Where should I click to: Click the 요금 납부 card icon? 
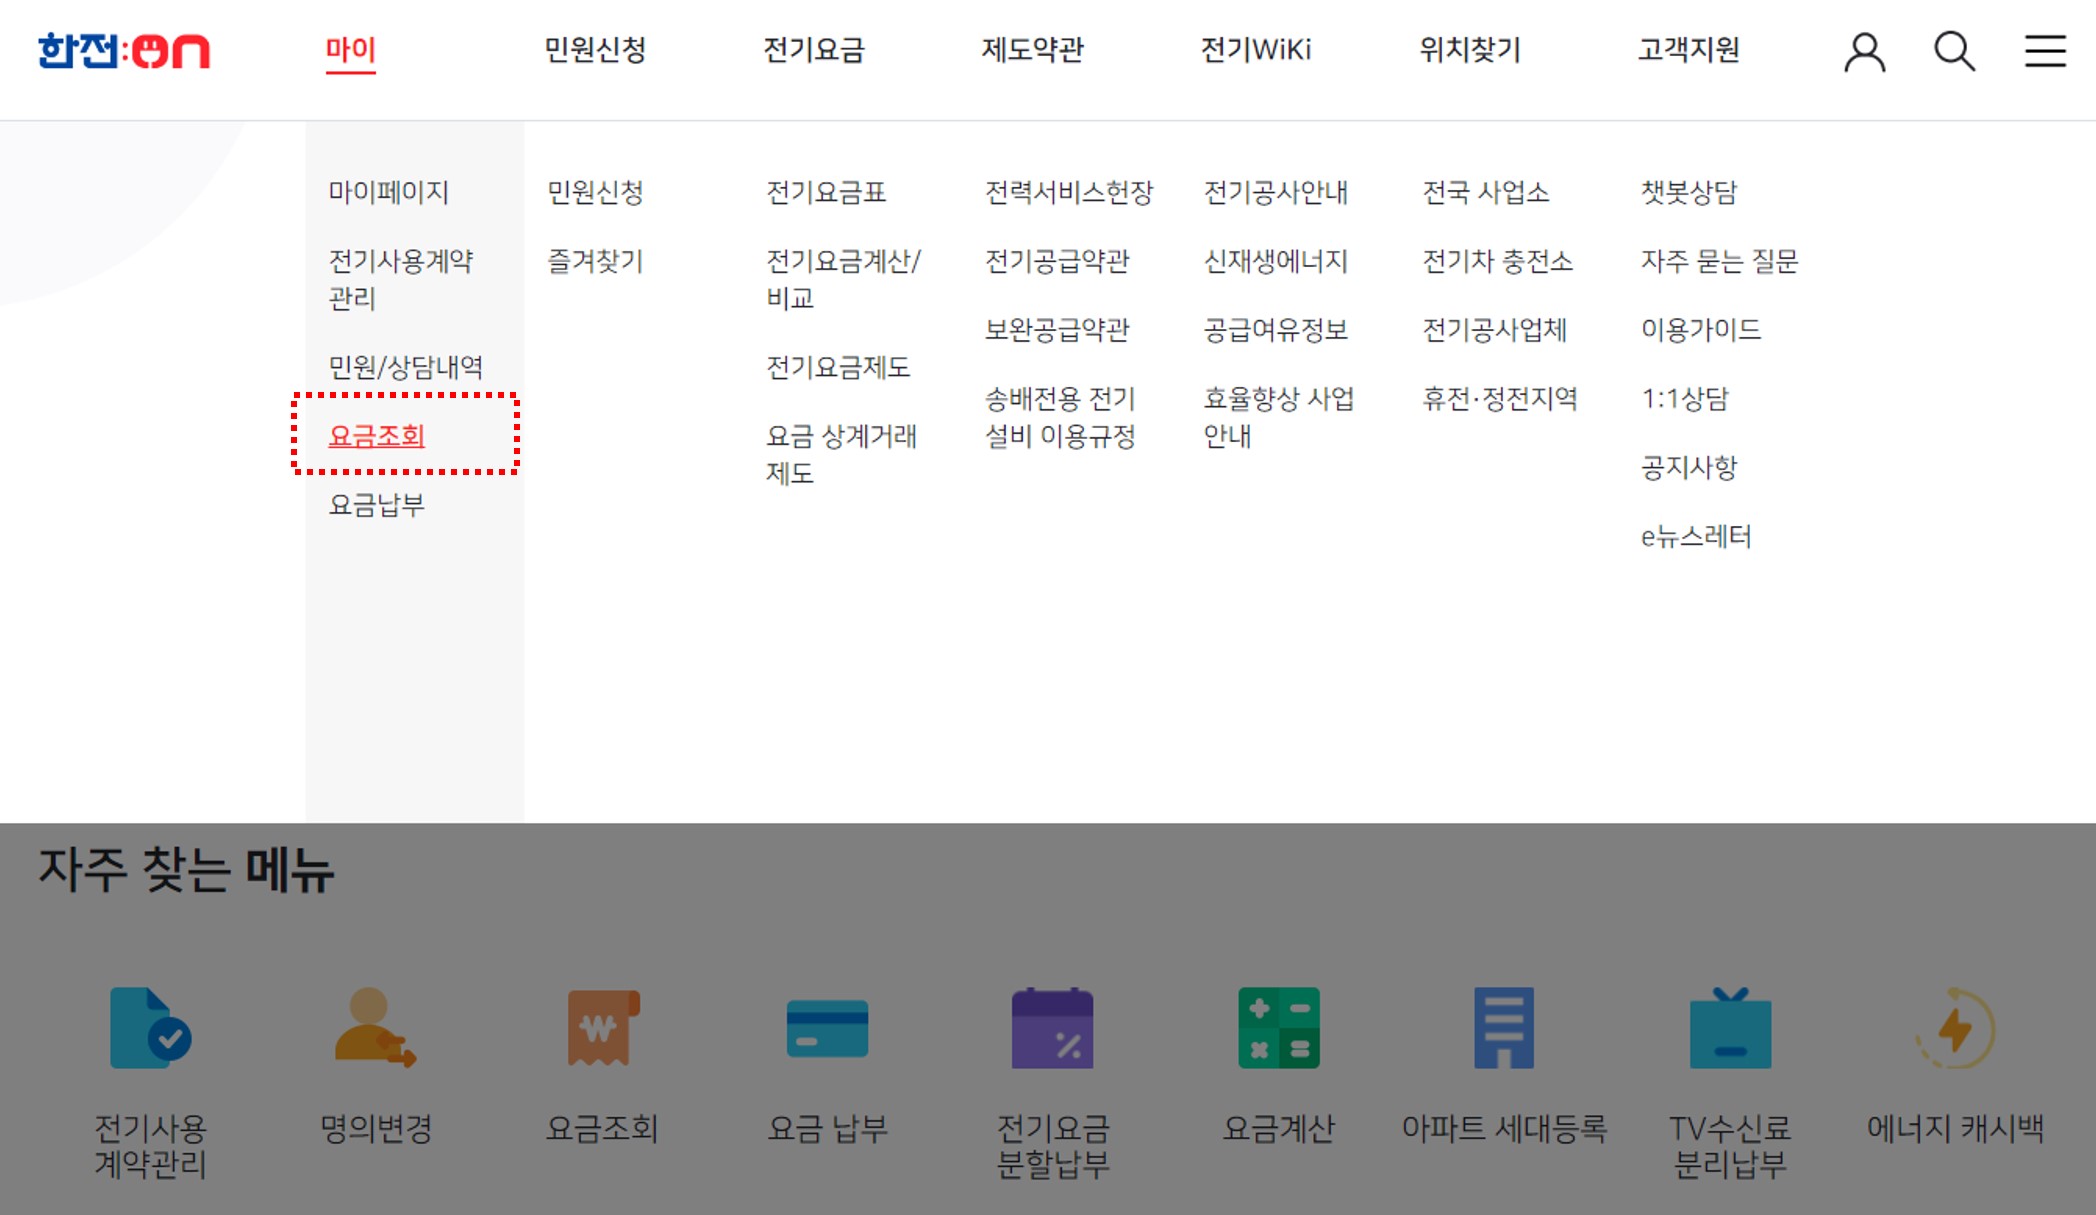coord(827,1028)
